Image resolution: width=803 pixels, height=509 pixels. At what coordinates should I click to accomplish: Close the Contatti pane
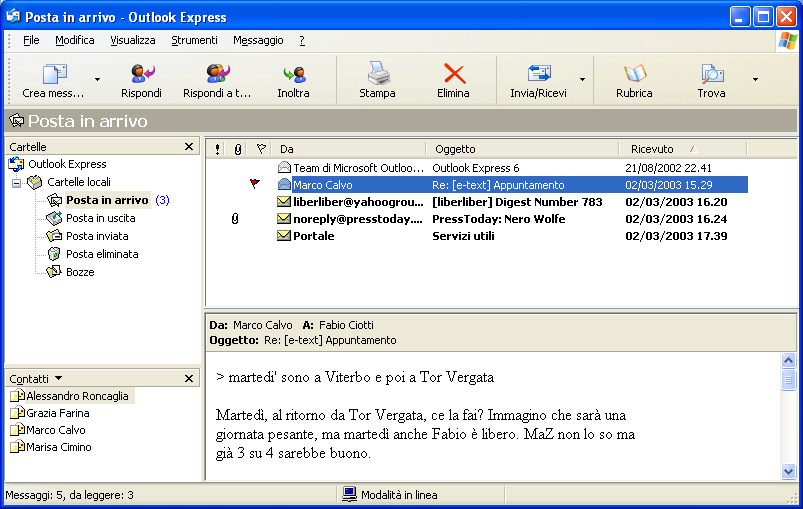point(189,378)
